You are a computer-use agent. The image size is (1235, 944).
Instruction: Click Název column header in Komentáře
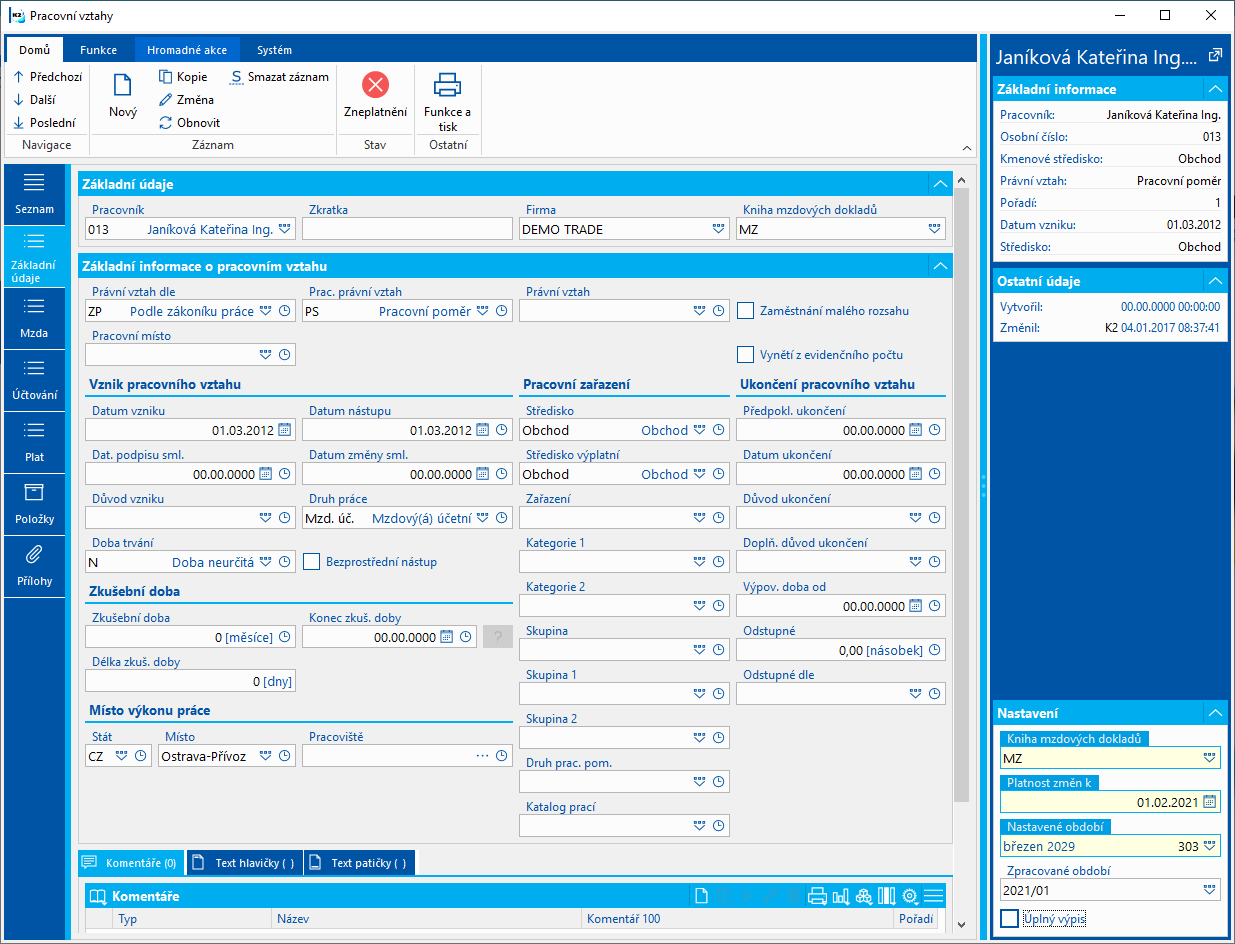(426, 918)
